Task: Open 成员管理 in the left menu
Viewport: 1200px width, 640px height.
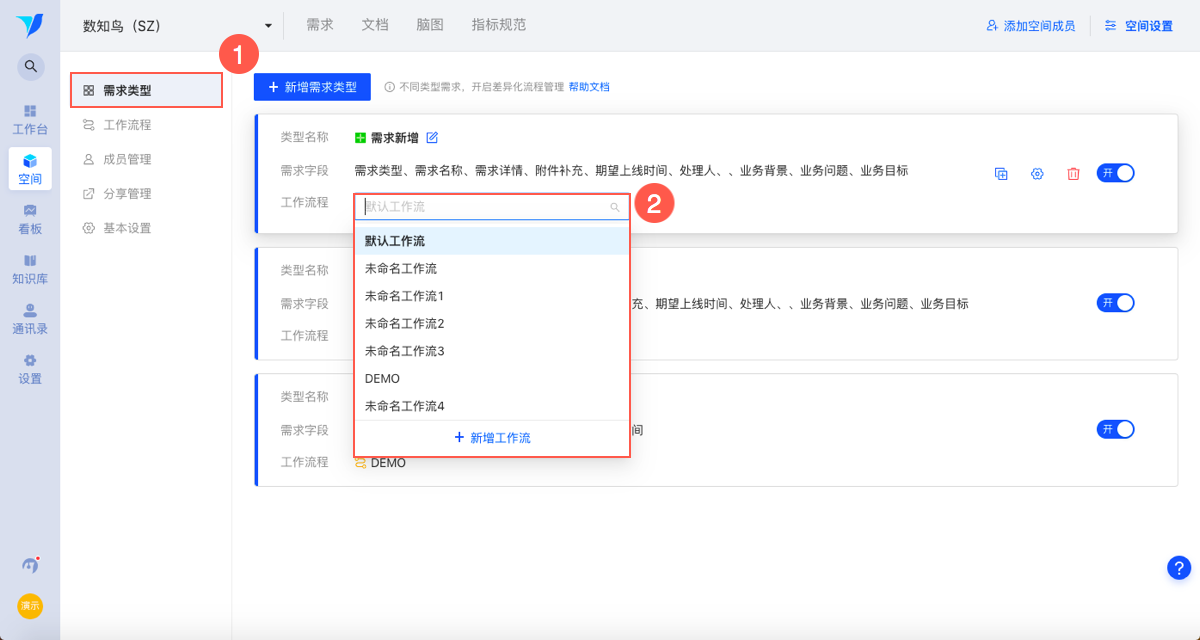Action: [127, 159]
